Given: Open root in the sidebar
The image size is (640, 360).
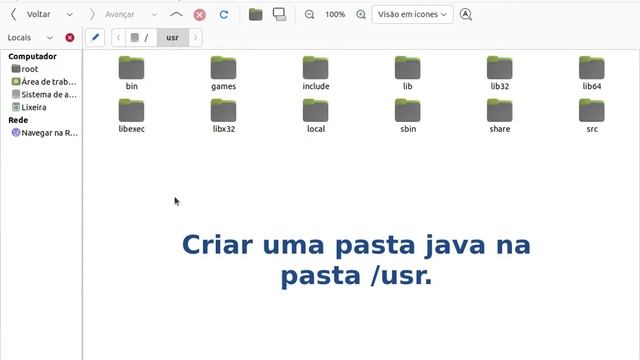Looking at the screenshot, I should coord(25,69).
